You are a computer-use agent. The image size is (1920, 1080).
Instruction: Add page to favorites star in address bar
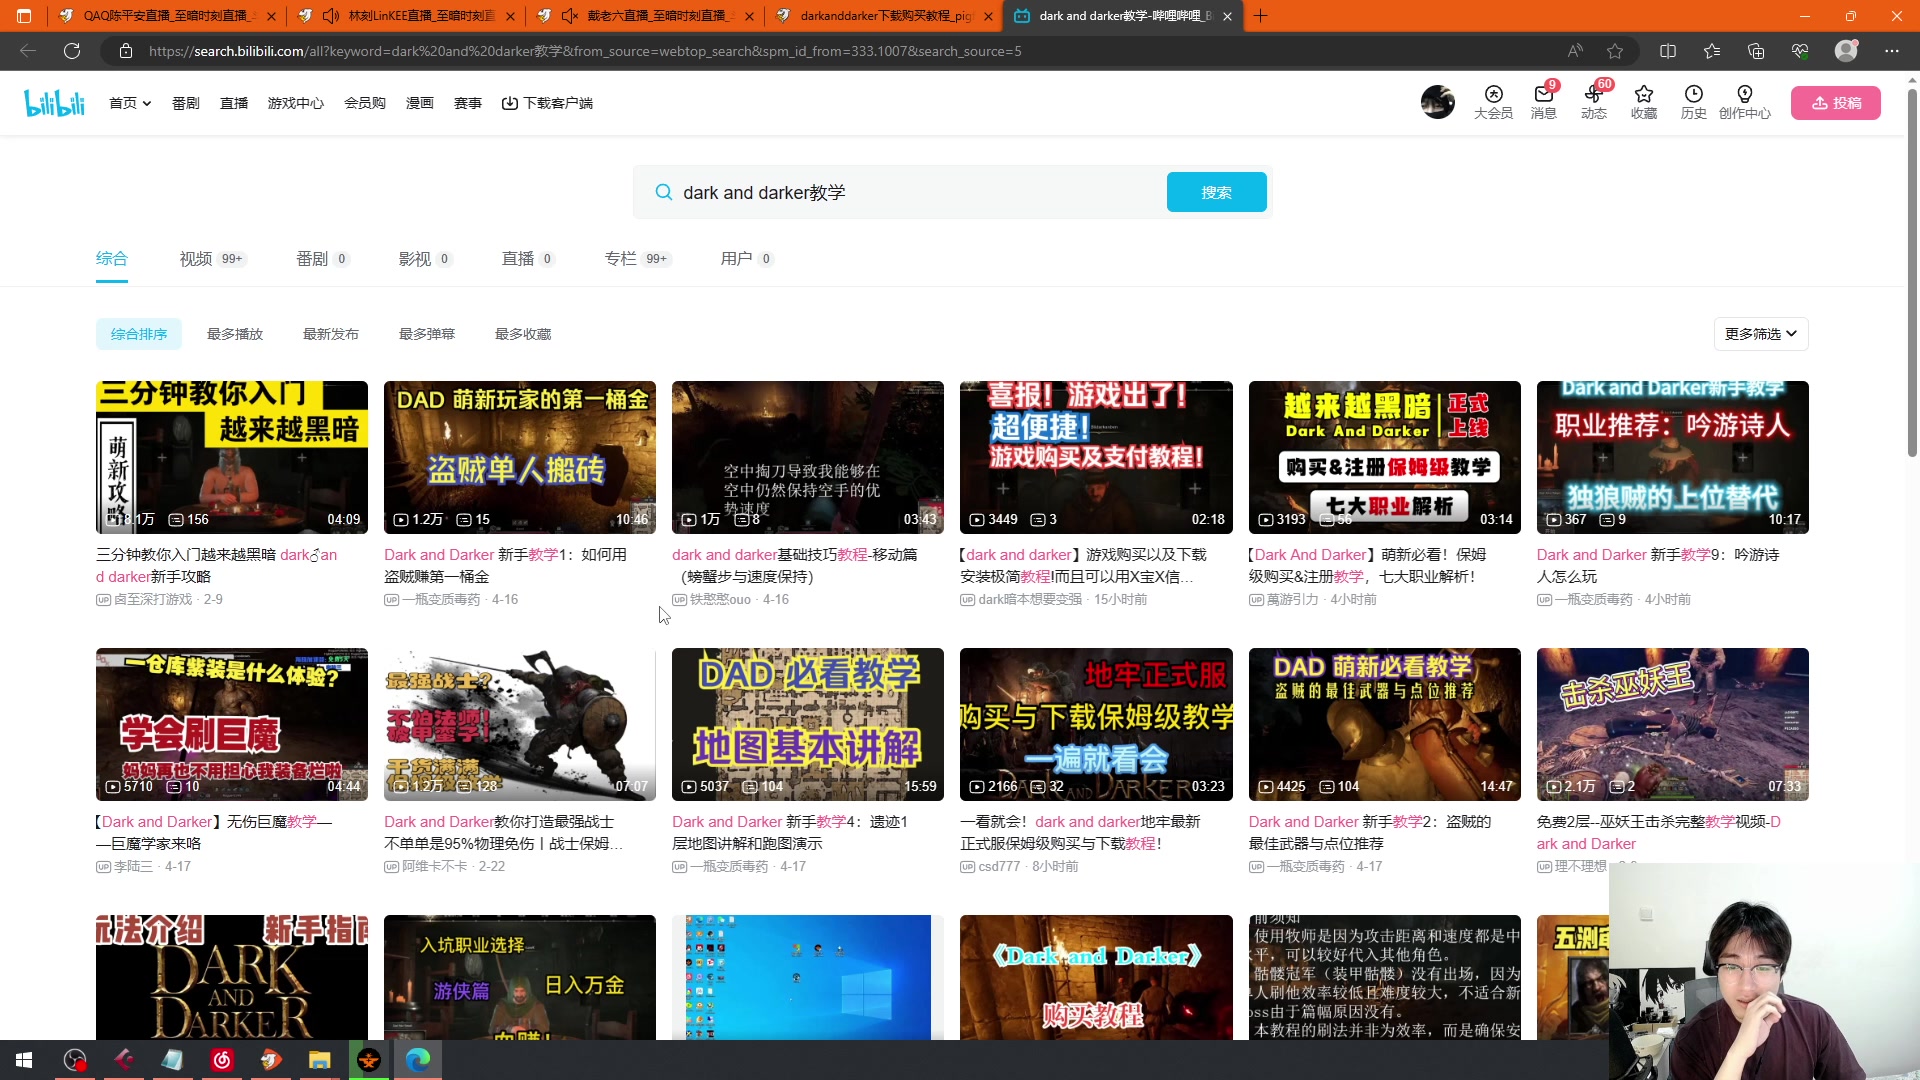pos(1615,51)
